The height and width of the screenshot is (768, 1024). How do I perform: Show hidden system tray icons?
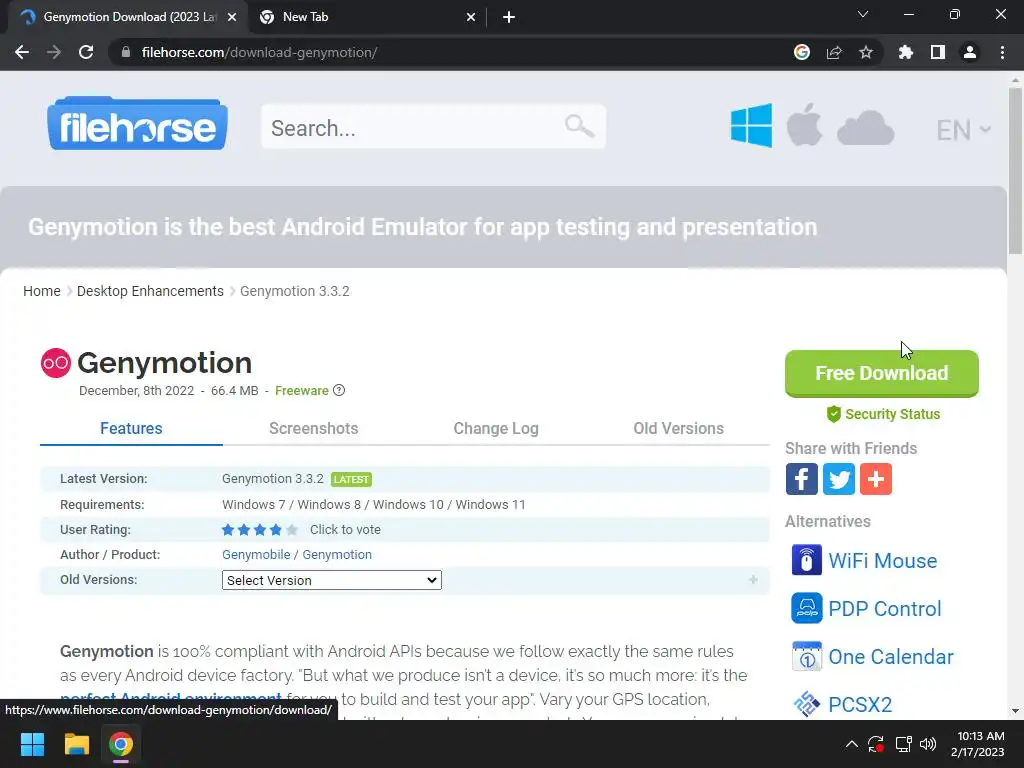(852, 744)
